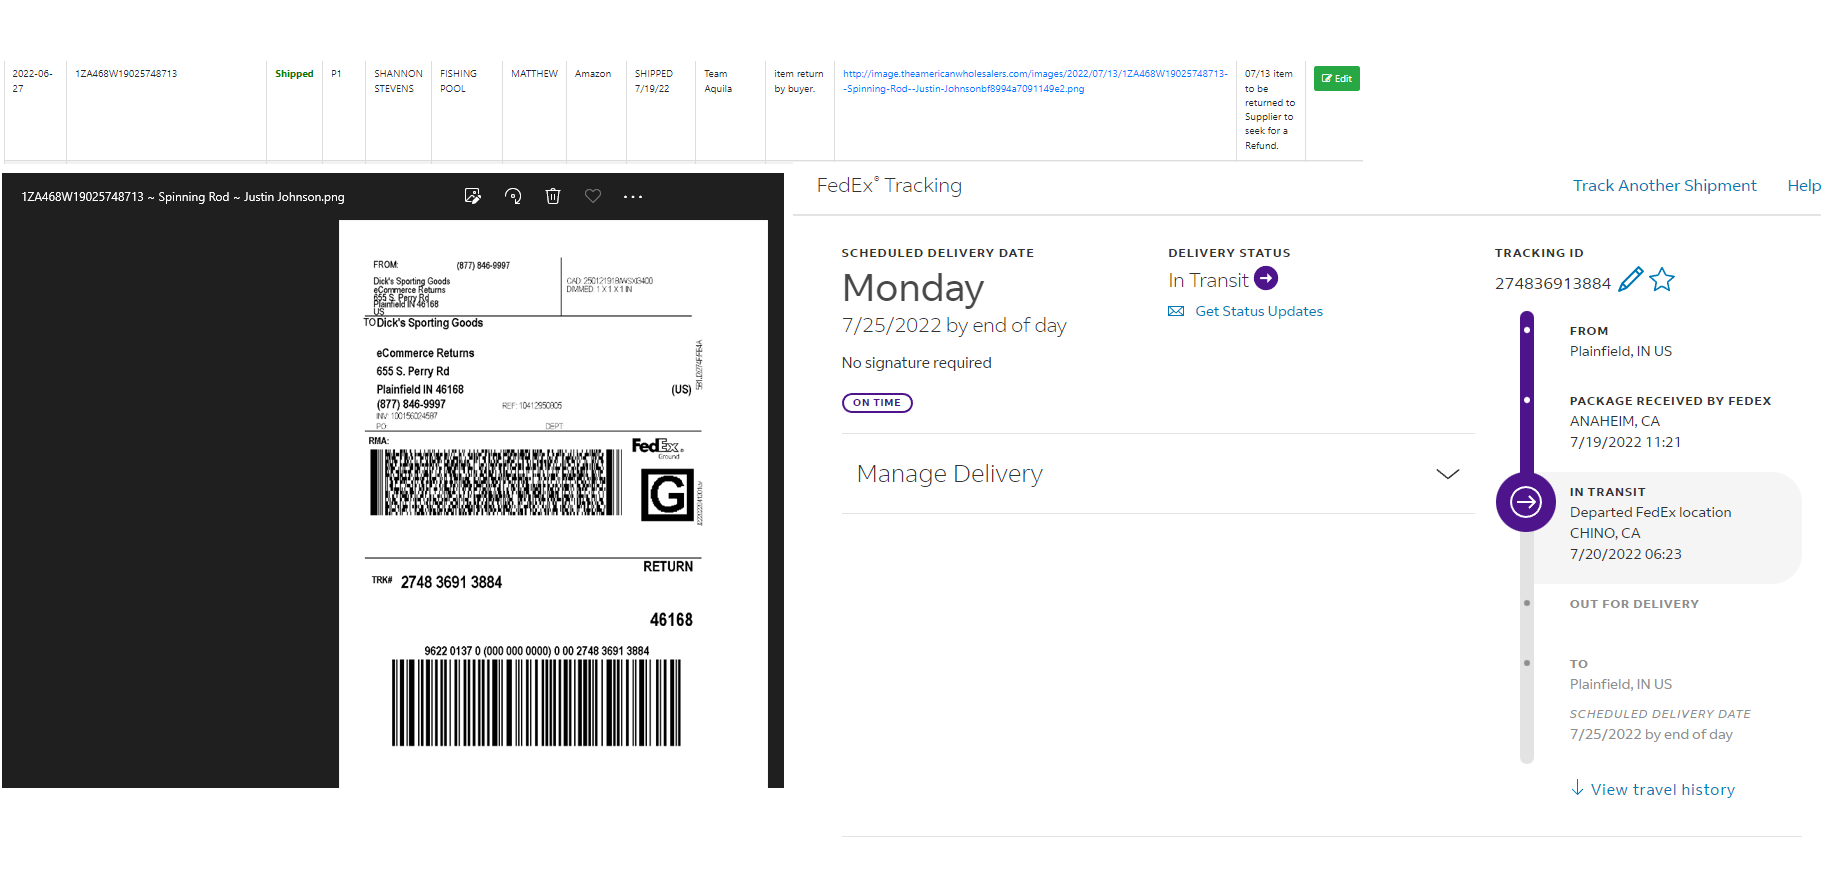Click the green Edit button in the table row
The width and height of the screenshot is (1821, 874).
[1336, 78]
